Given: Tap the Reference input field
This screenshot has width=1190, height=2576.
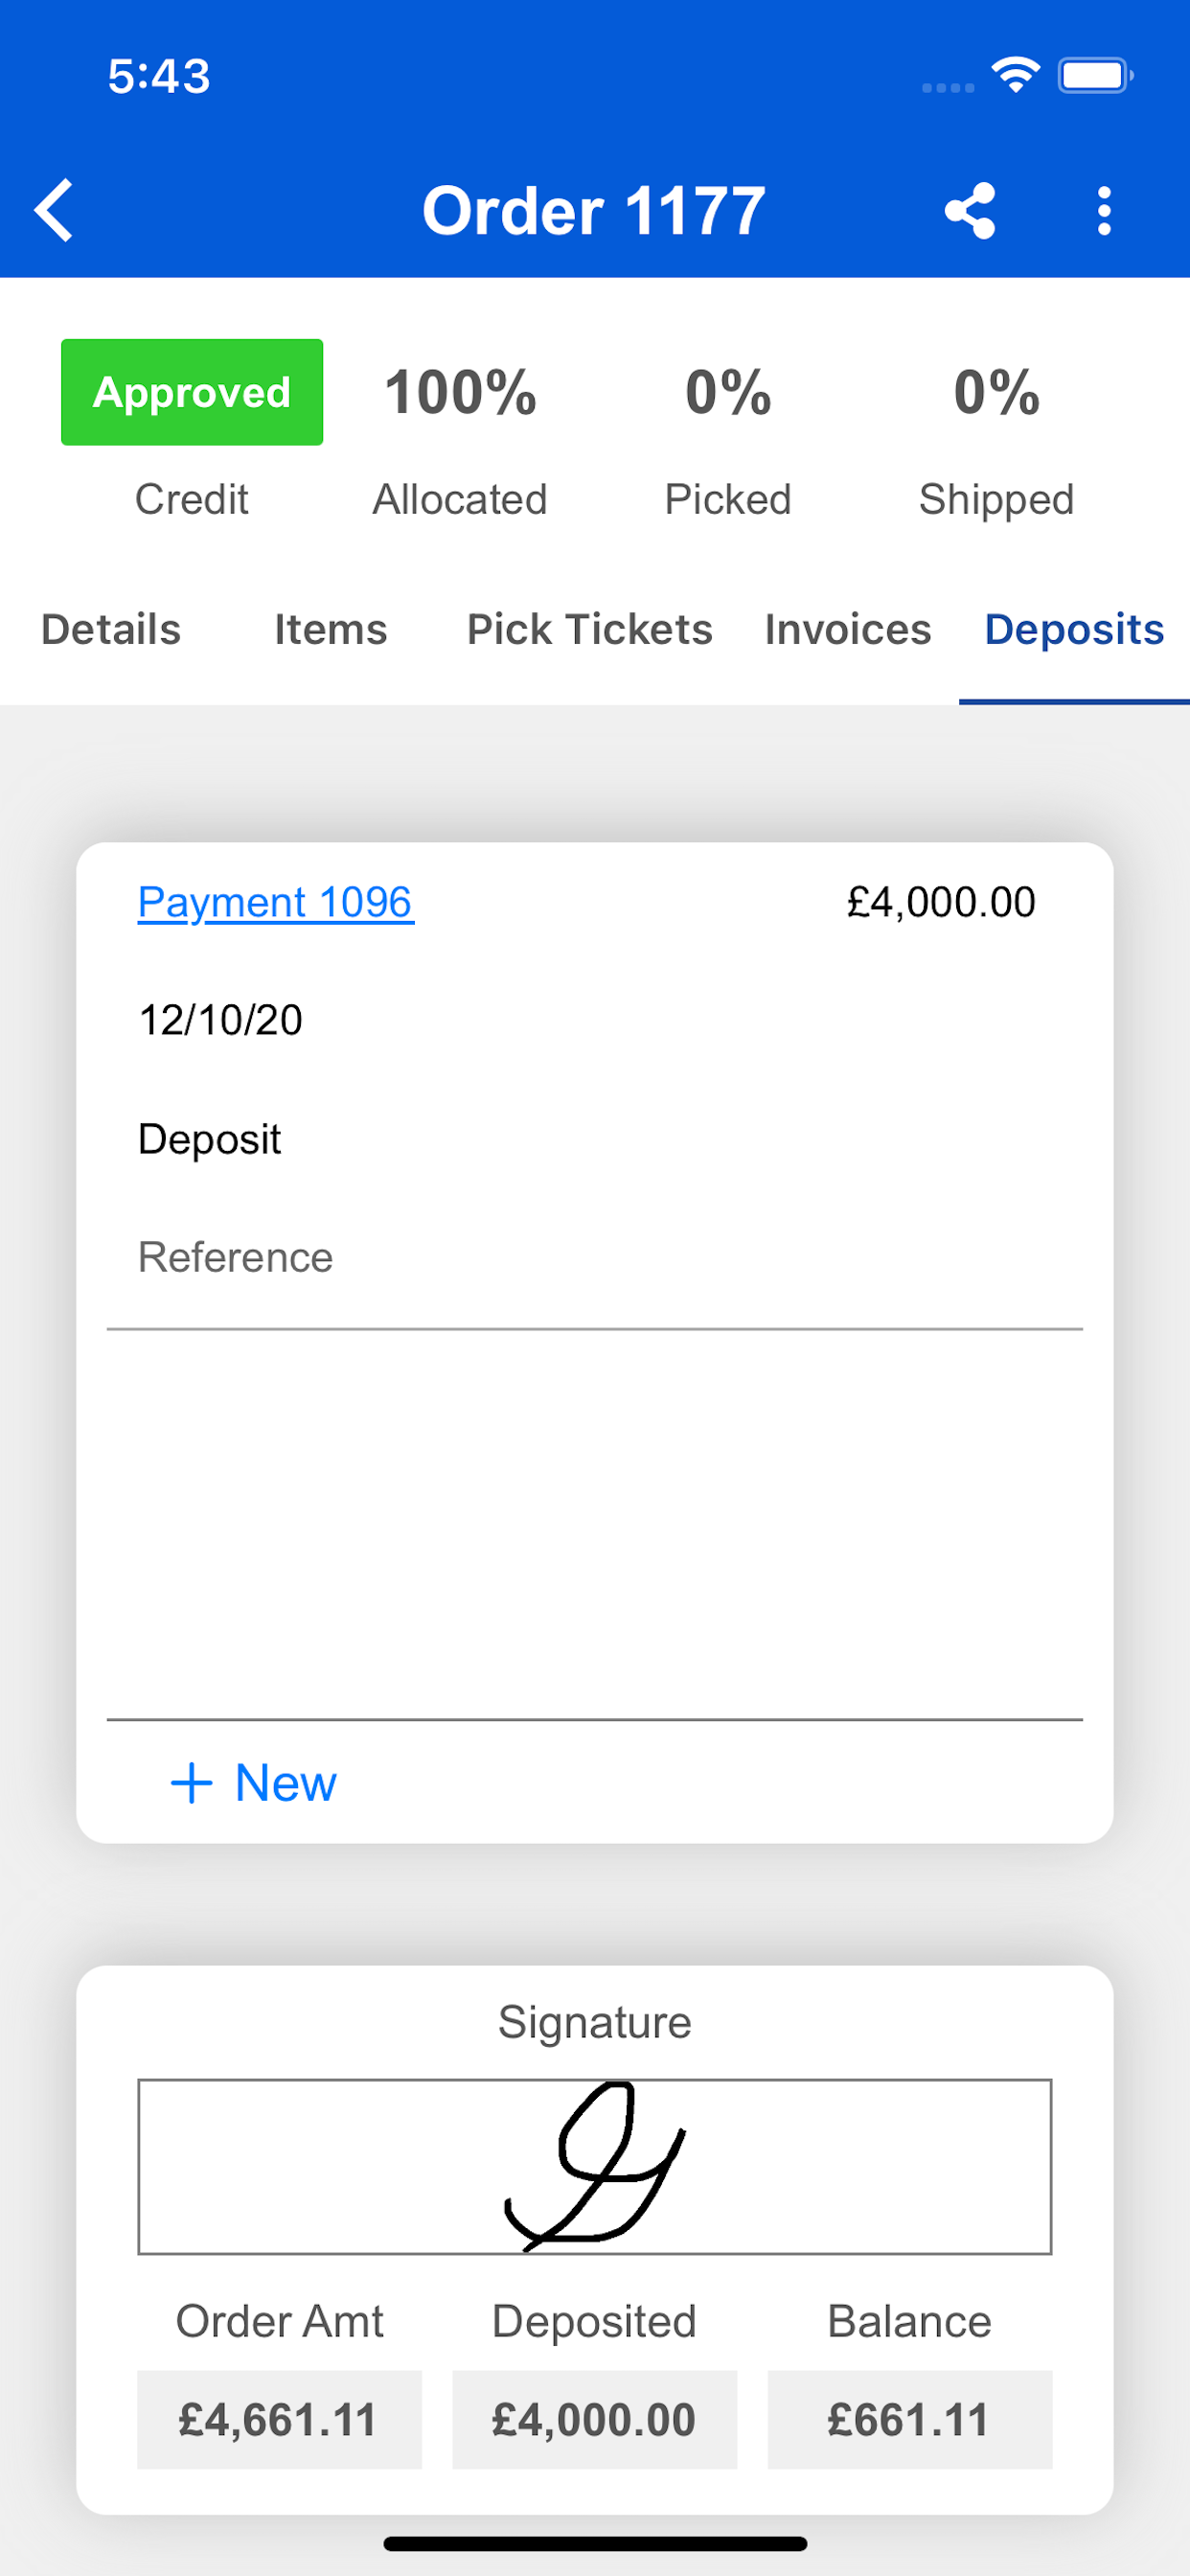Looking at the screenshot, I should click(595, 1258).
